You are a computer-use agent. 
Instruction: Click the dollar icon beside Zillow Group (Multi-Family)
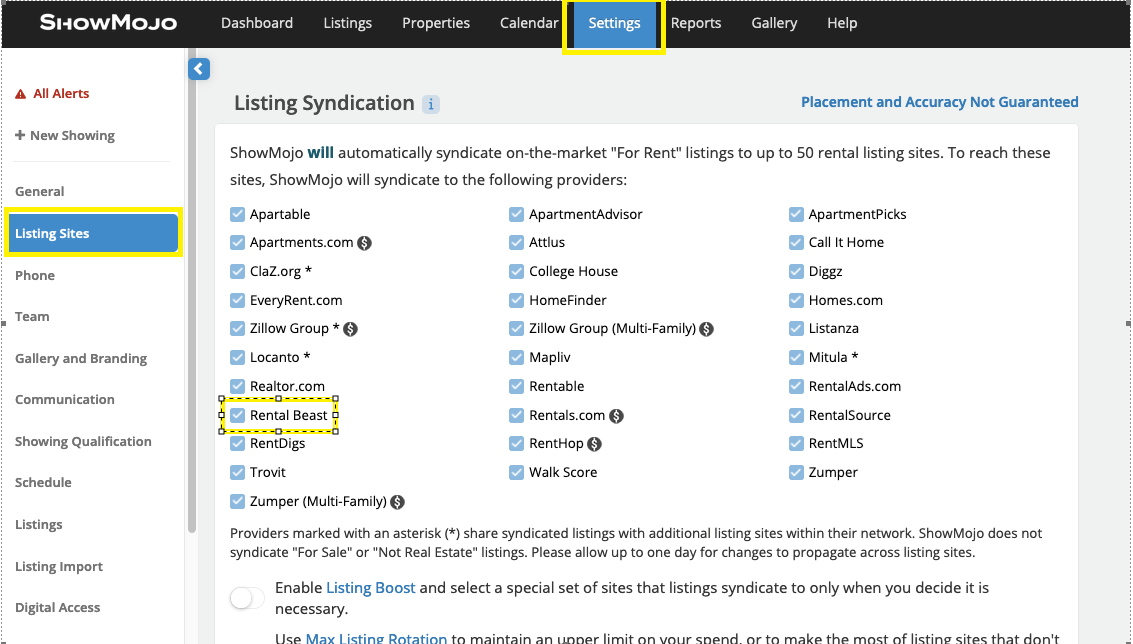706,328
